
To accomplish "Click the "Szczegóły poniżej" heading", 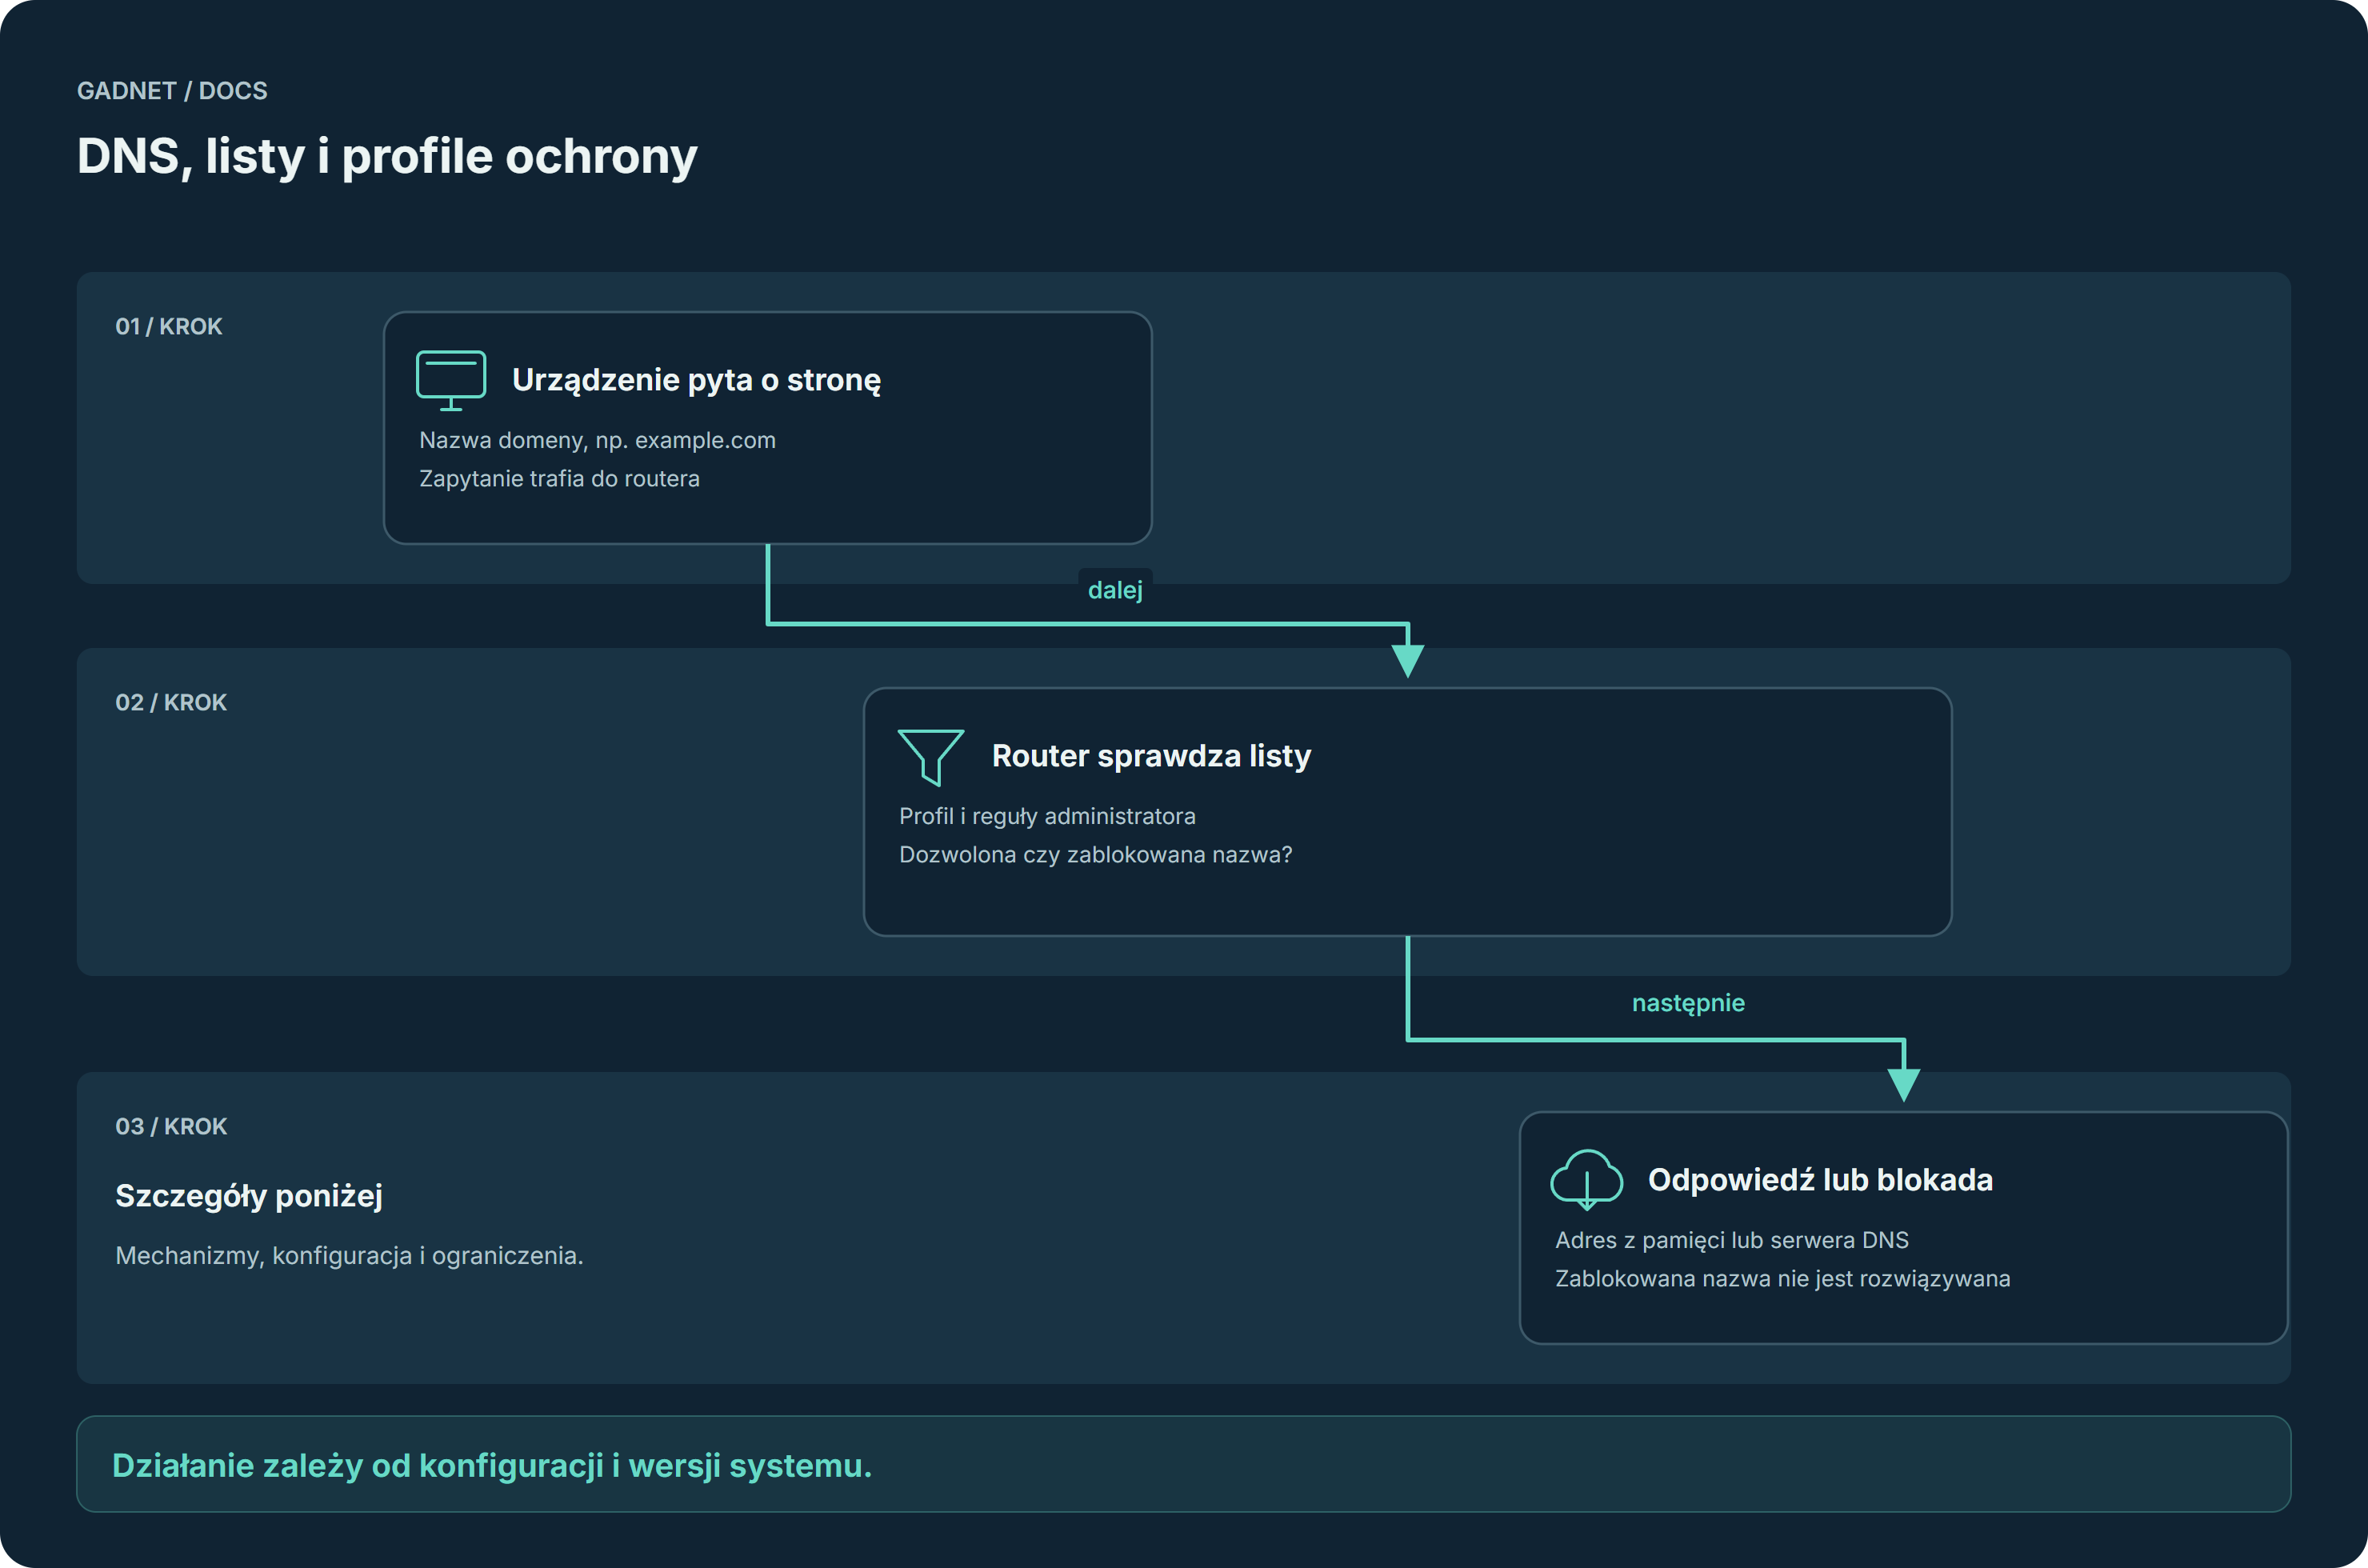I will pos(249,1197).
